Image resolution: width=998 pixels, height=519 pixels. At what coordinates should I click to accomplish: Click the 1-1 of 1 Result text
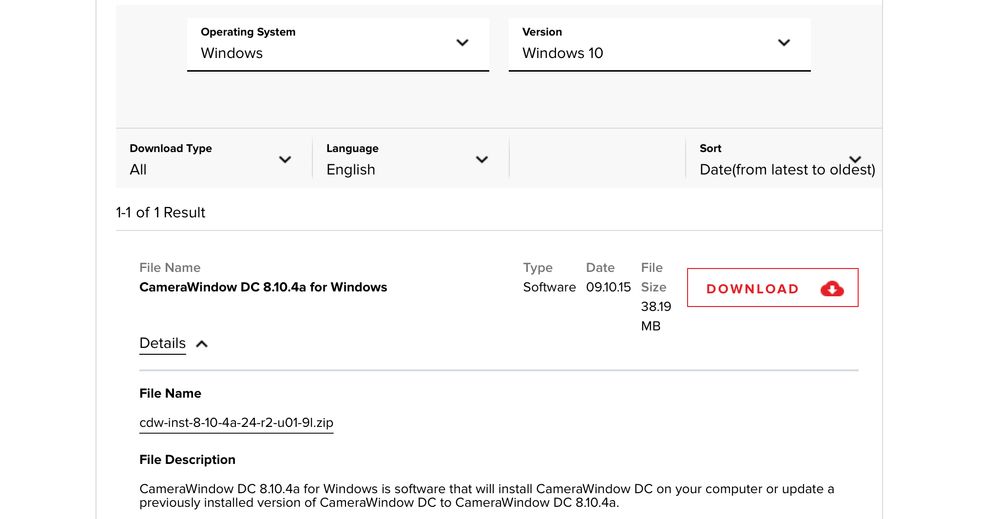click(160, 213)
